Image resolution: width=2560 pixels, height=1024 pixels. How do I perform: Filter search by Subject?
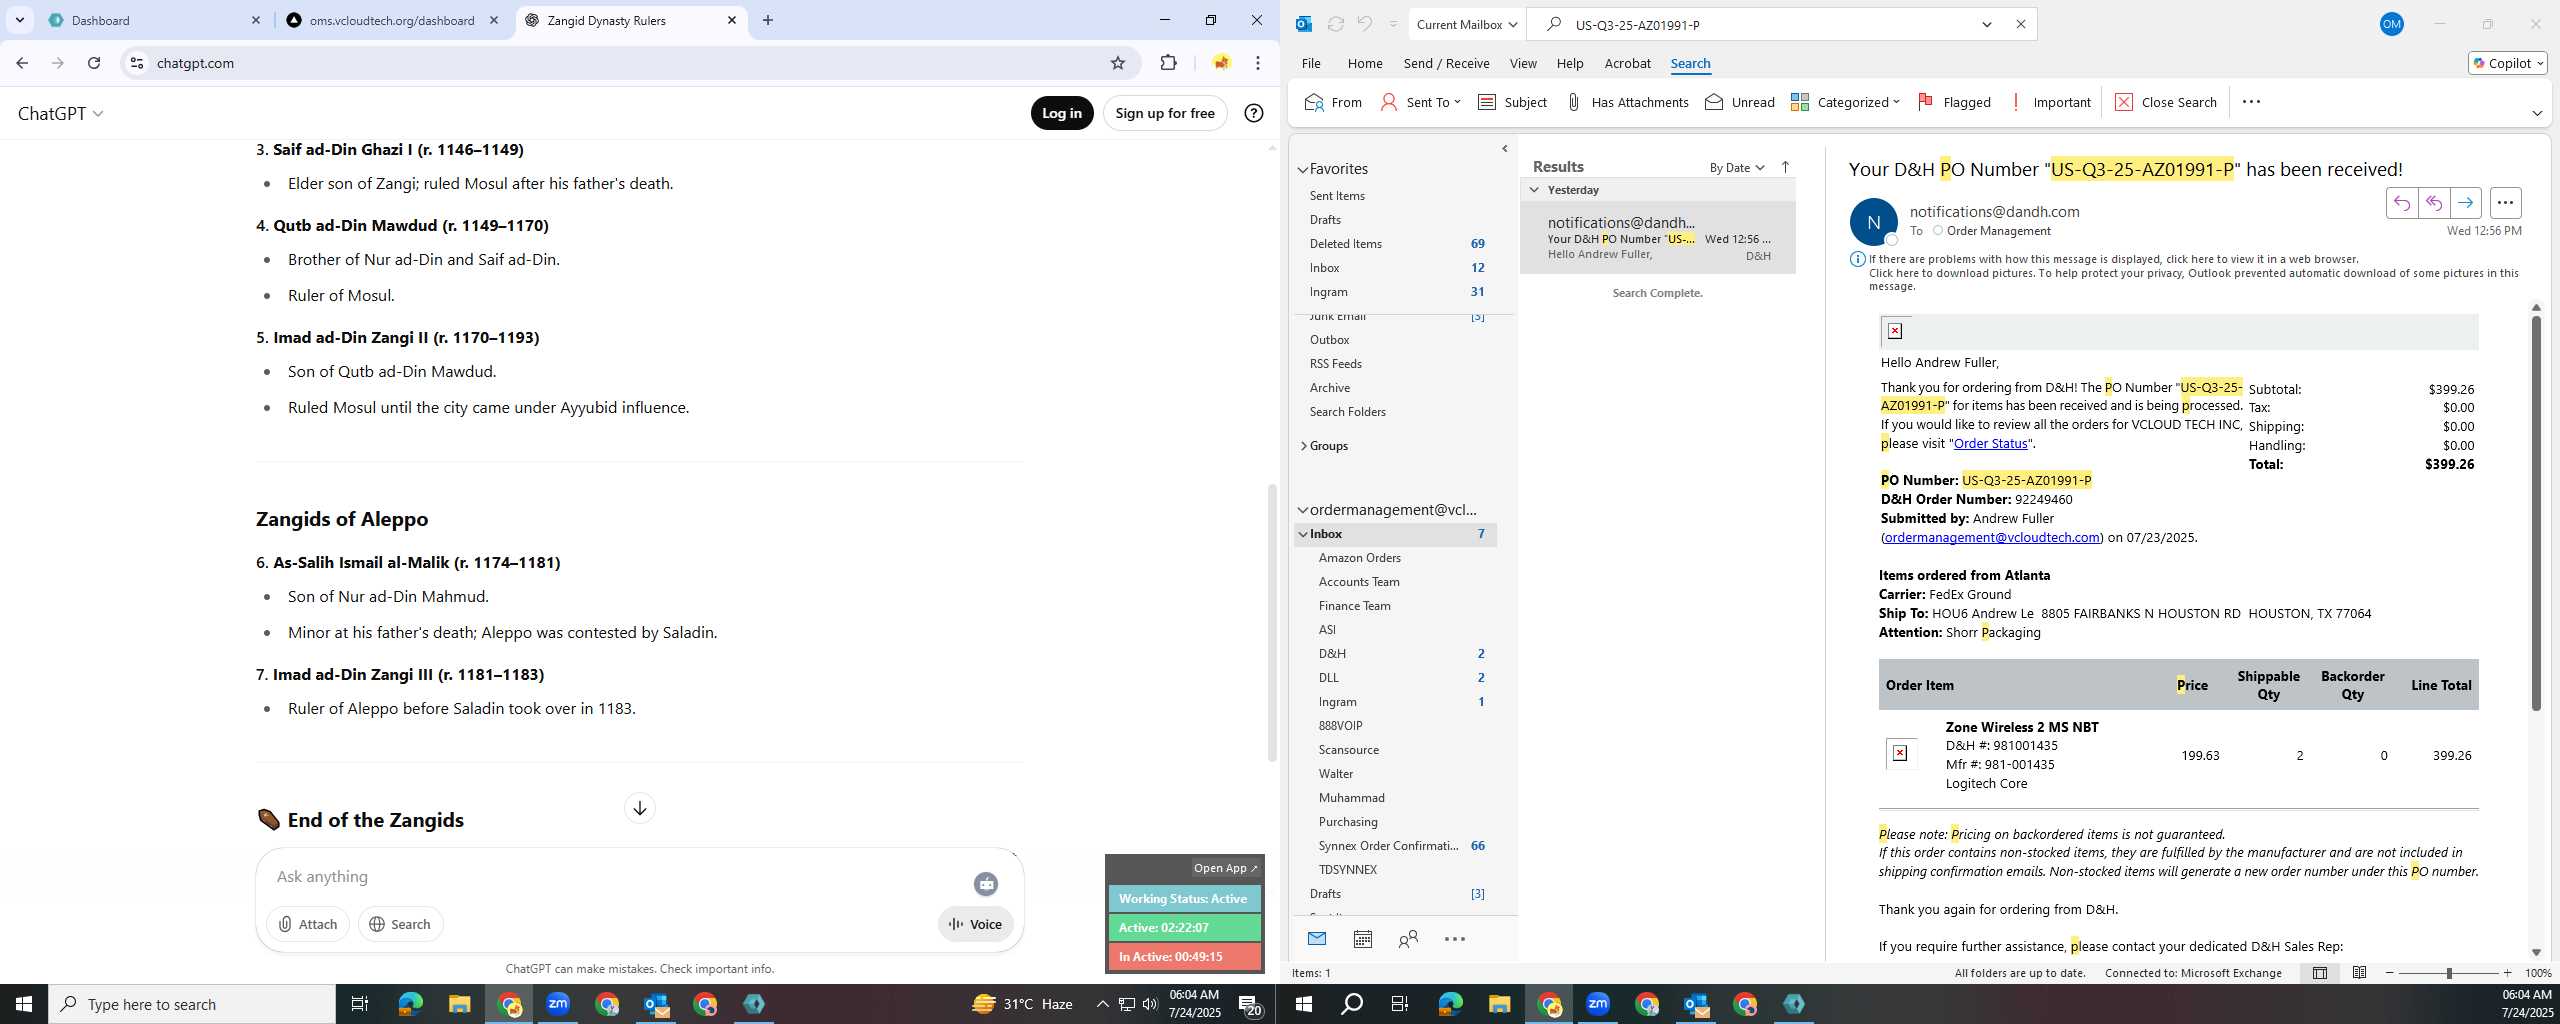1512,102
